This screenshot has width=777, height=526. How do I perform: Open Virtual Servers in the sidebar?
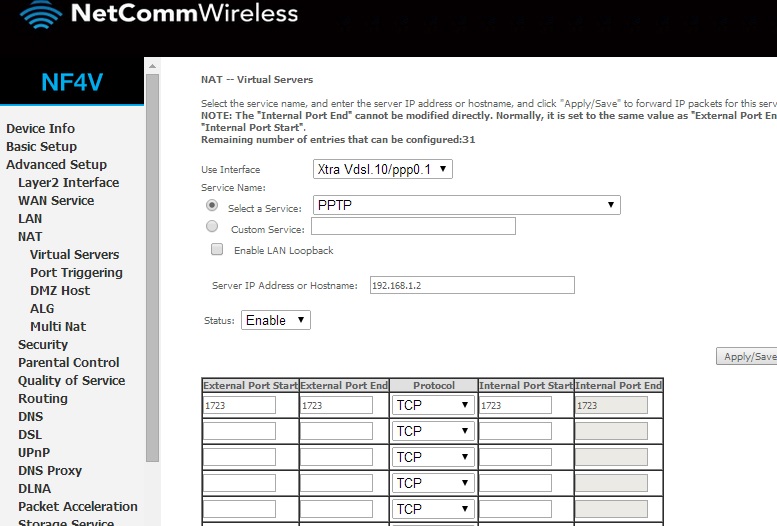pos(74,254)
